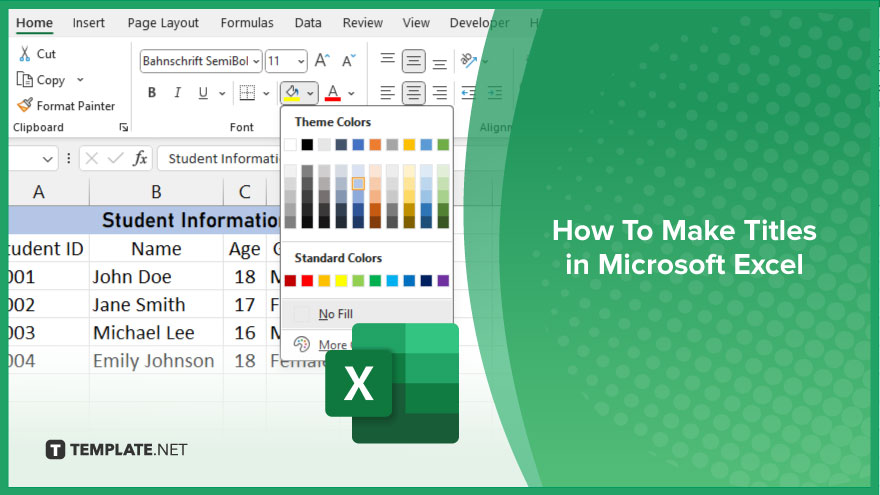Screen dimensions: 880x495
Task: Click the Copy icon
Action: click(x=25, y=80)
